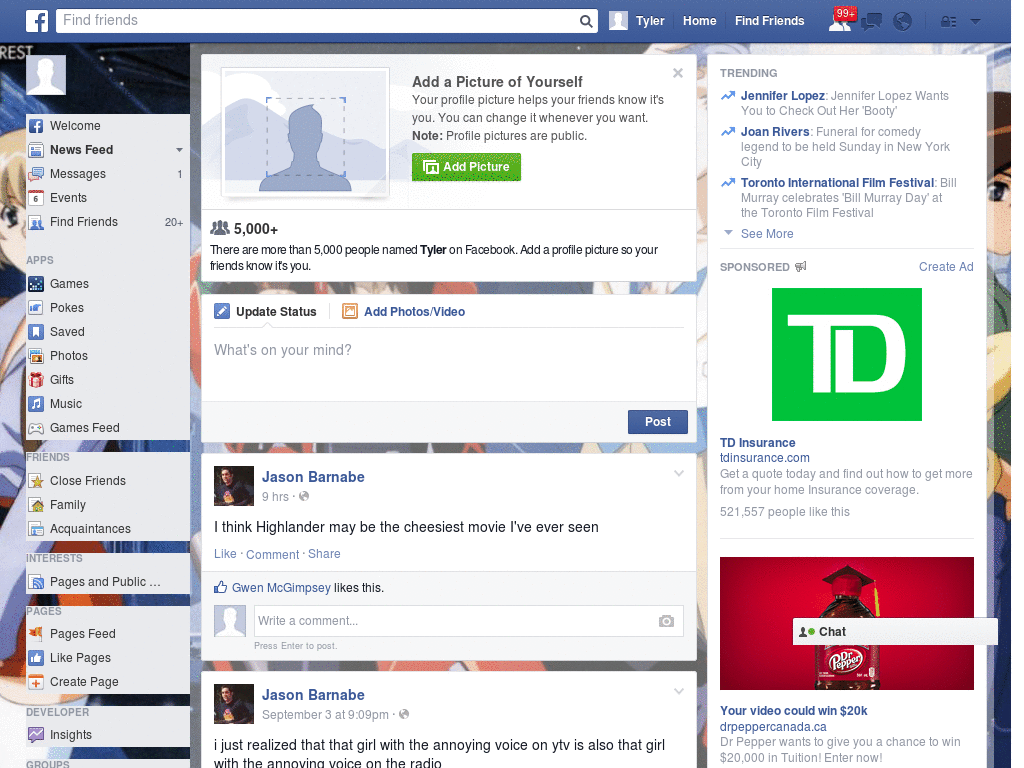Image resolution: width=1024 pixels, height=768 pixels.
Task: Open the account menu dropdown arrow
Action: click(x=975, y=21)
